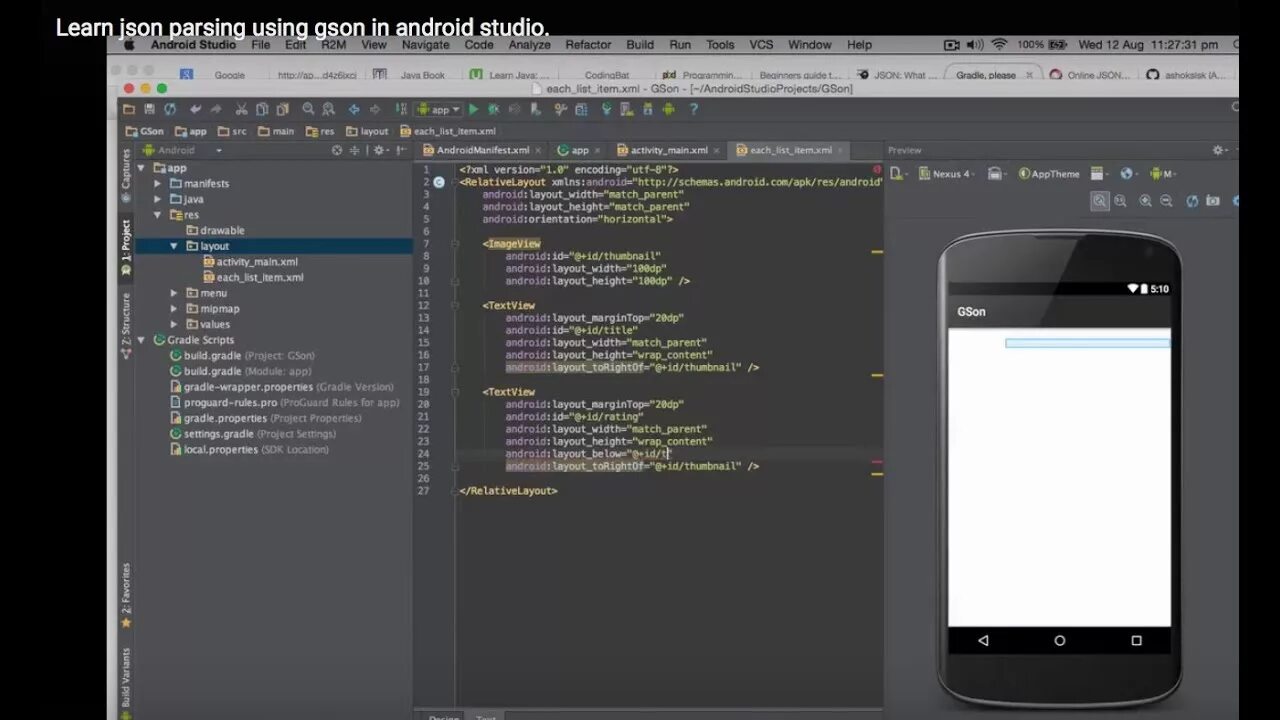Open Project panel gear settings

point(380,150)
